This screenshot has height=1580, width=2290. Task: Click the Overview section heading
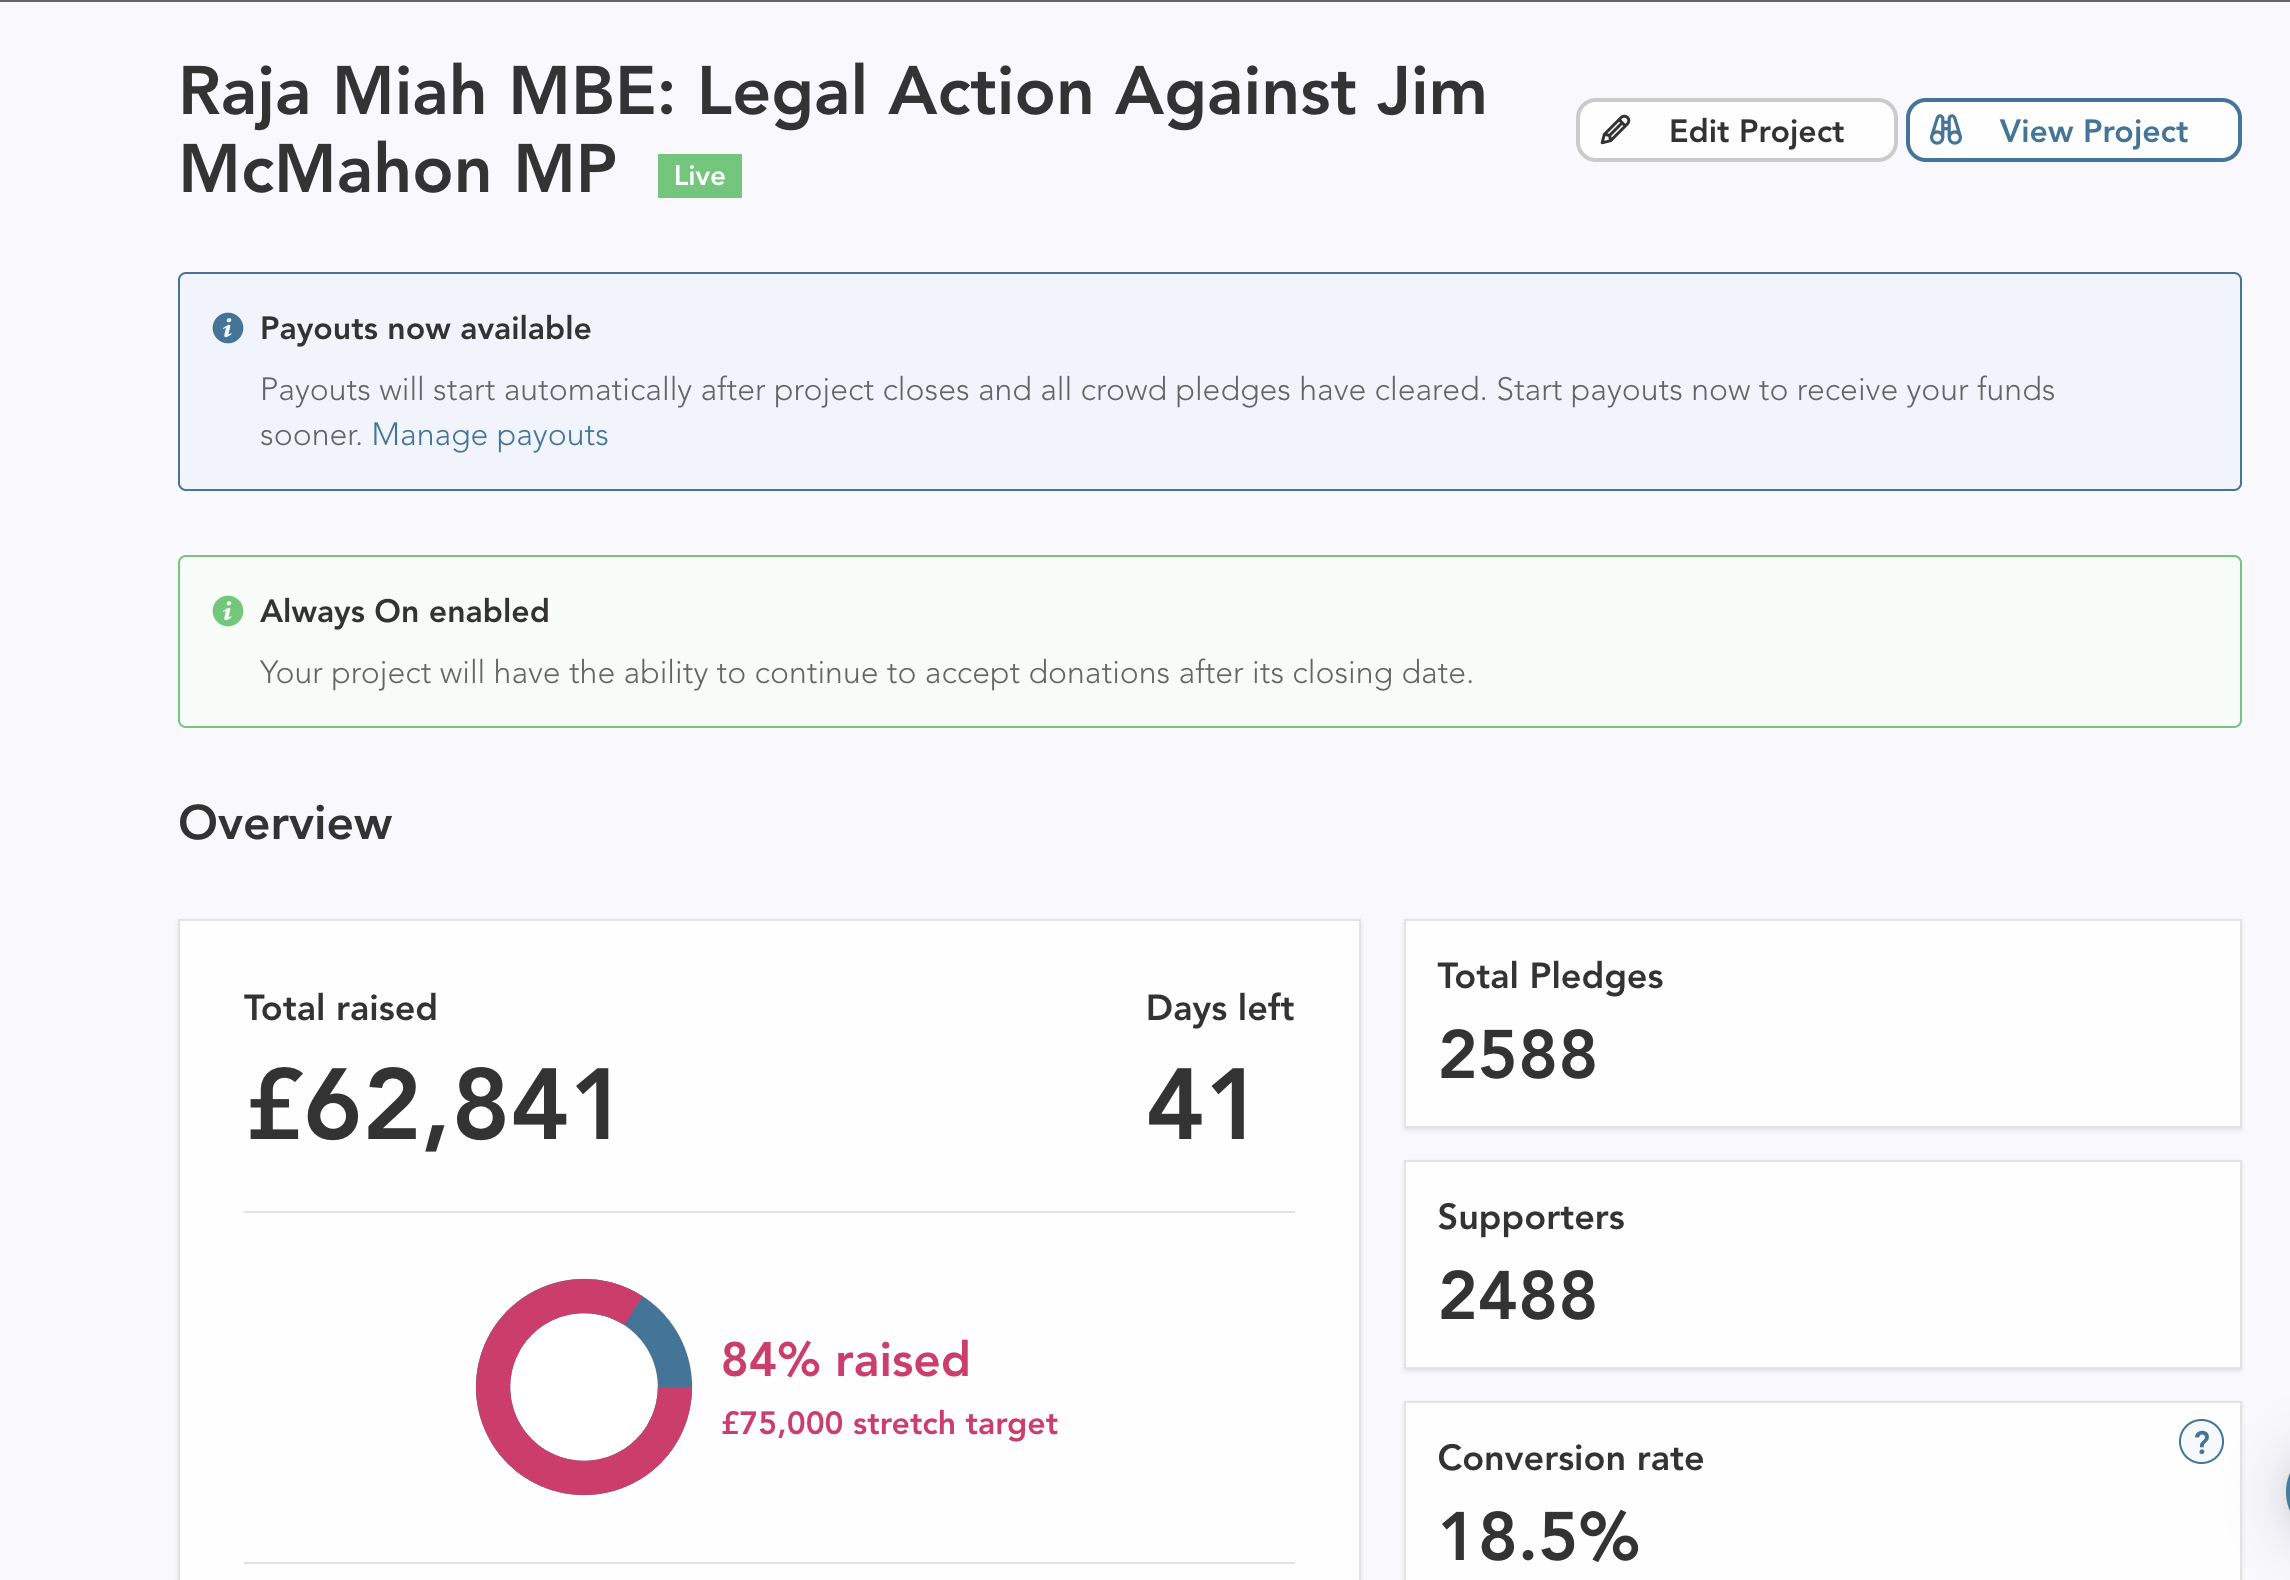[285, 823]
